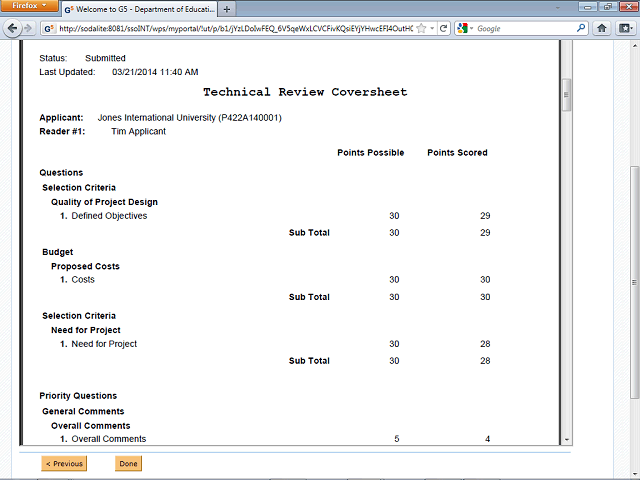640x480 pixels.
Task: Click the Points Possible column header
Action: pyautogui.click(x=371, y=153)
